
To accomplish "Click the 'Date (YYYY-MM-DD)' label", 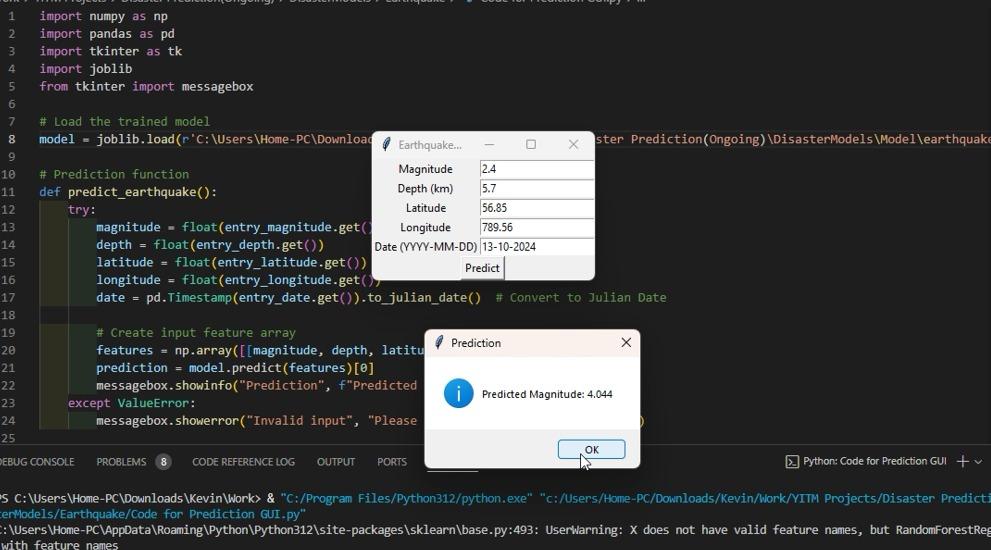I will pos(425,247).
